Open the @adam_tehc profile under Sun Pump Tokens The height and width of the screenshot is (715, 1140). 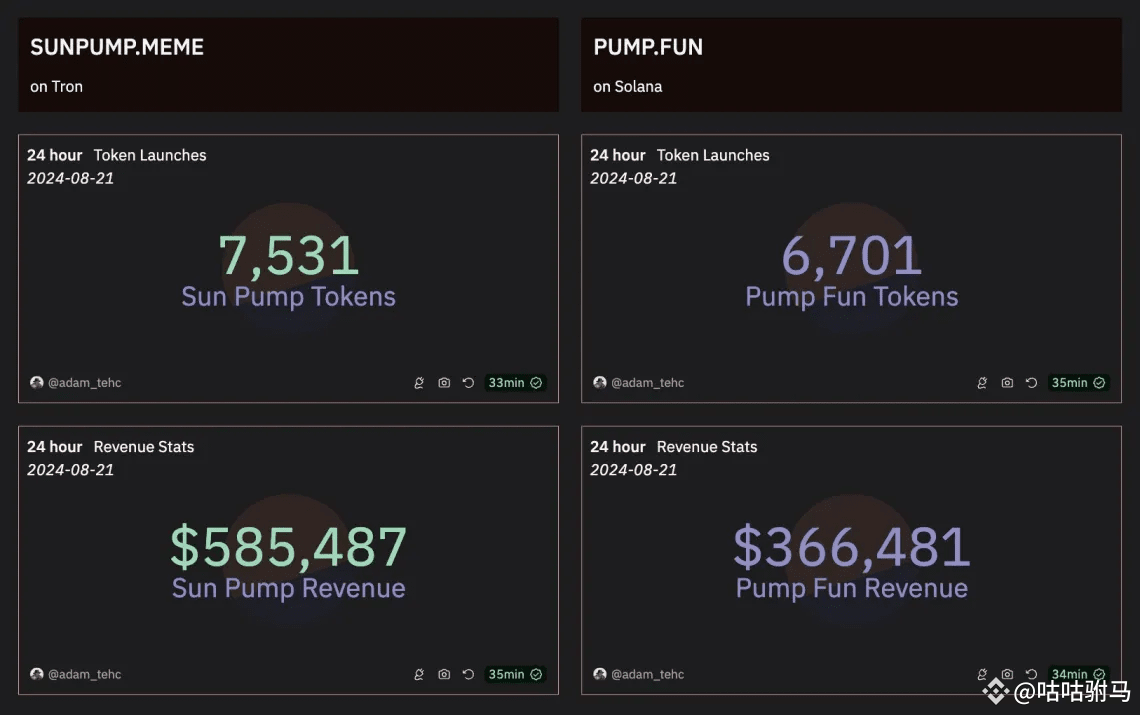(84, 383)
